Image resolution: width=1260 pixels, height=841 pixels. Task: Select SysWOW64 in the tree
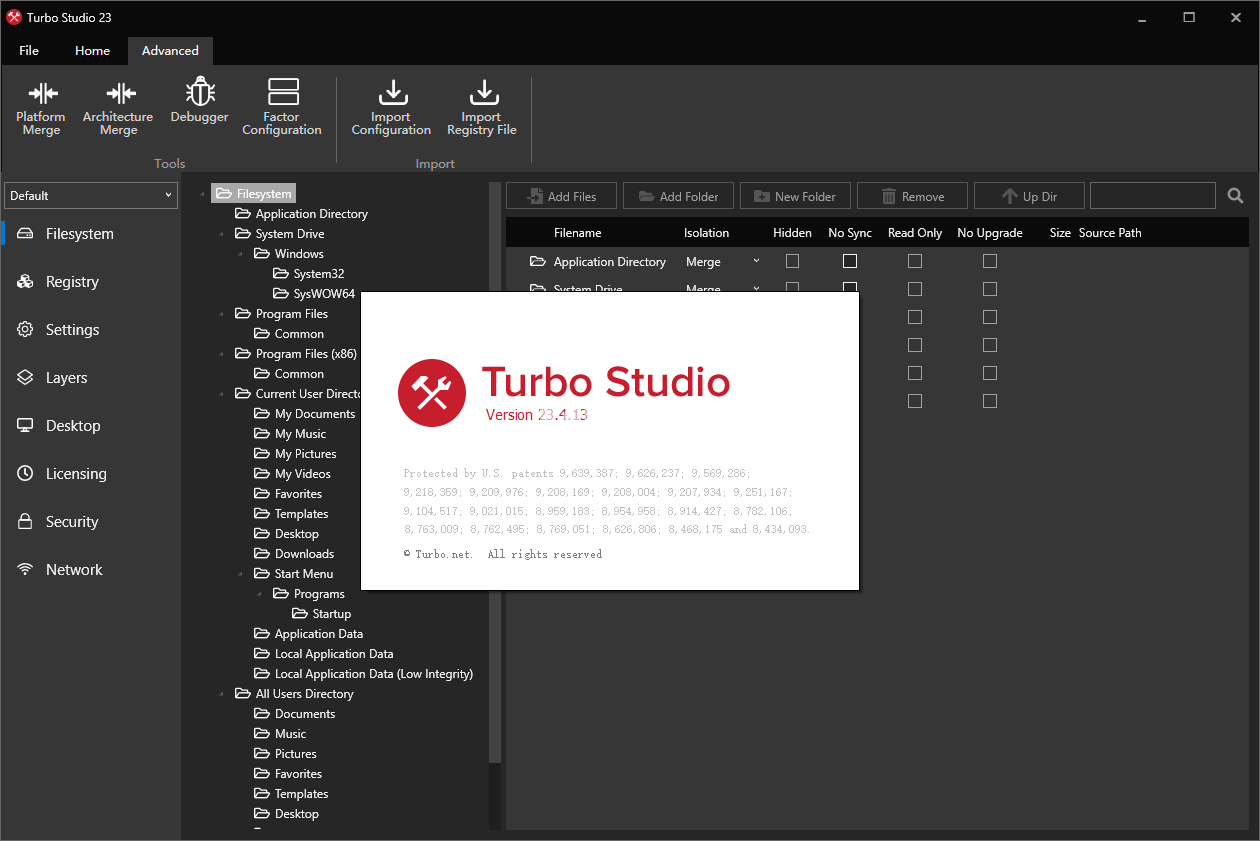tap(324, 294)
